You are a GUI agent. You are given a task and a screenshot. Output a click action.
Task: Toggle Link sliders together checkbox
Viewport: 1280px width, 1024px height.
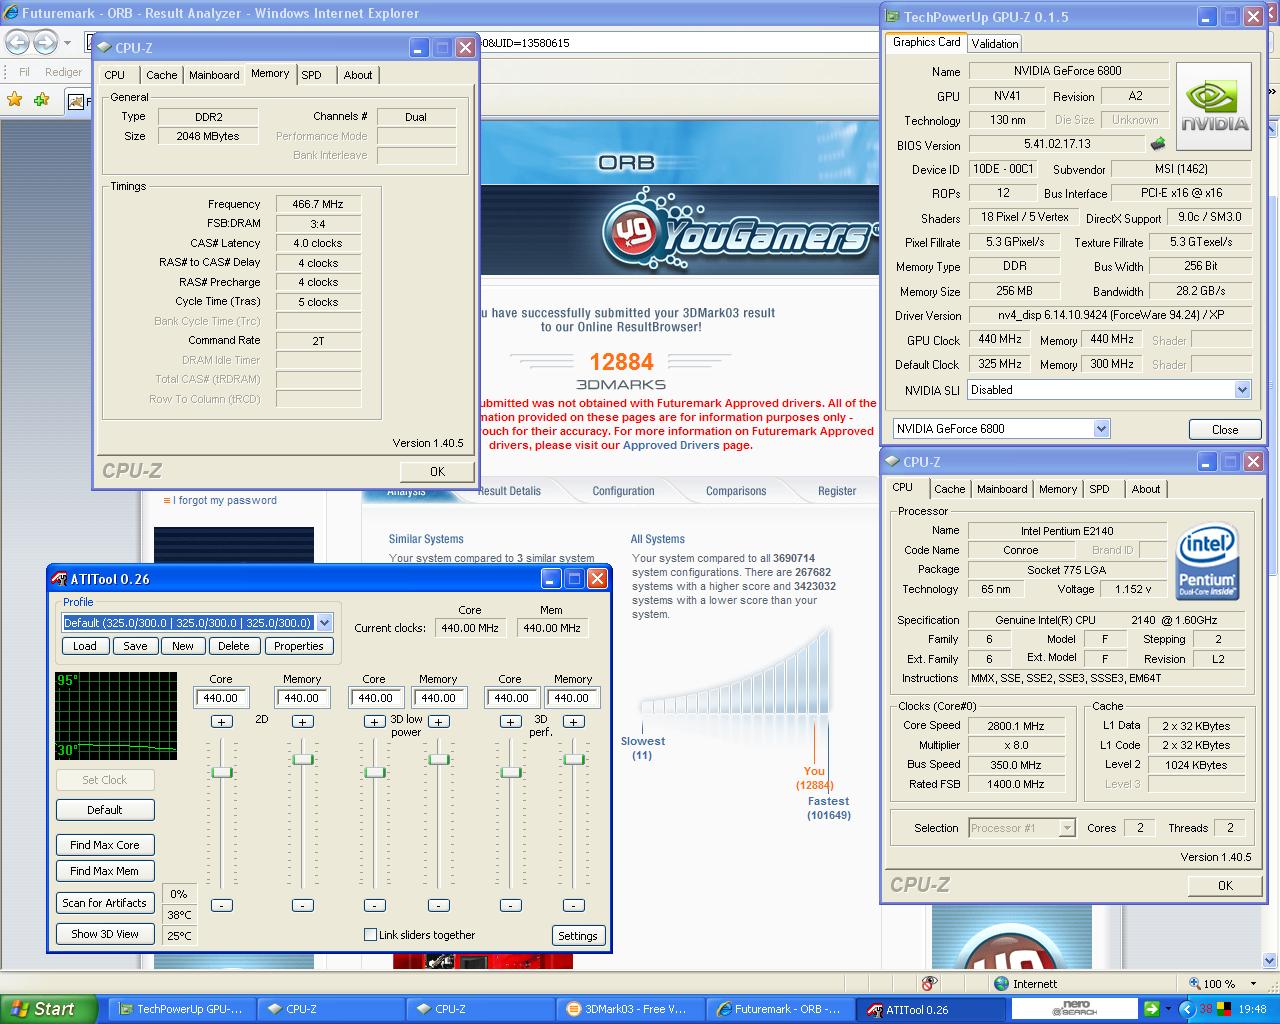click(371, 935)
